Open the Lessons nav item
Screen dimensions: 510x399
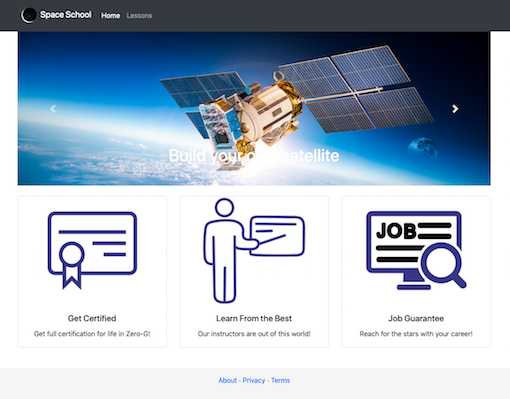point(139,16)
